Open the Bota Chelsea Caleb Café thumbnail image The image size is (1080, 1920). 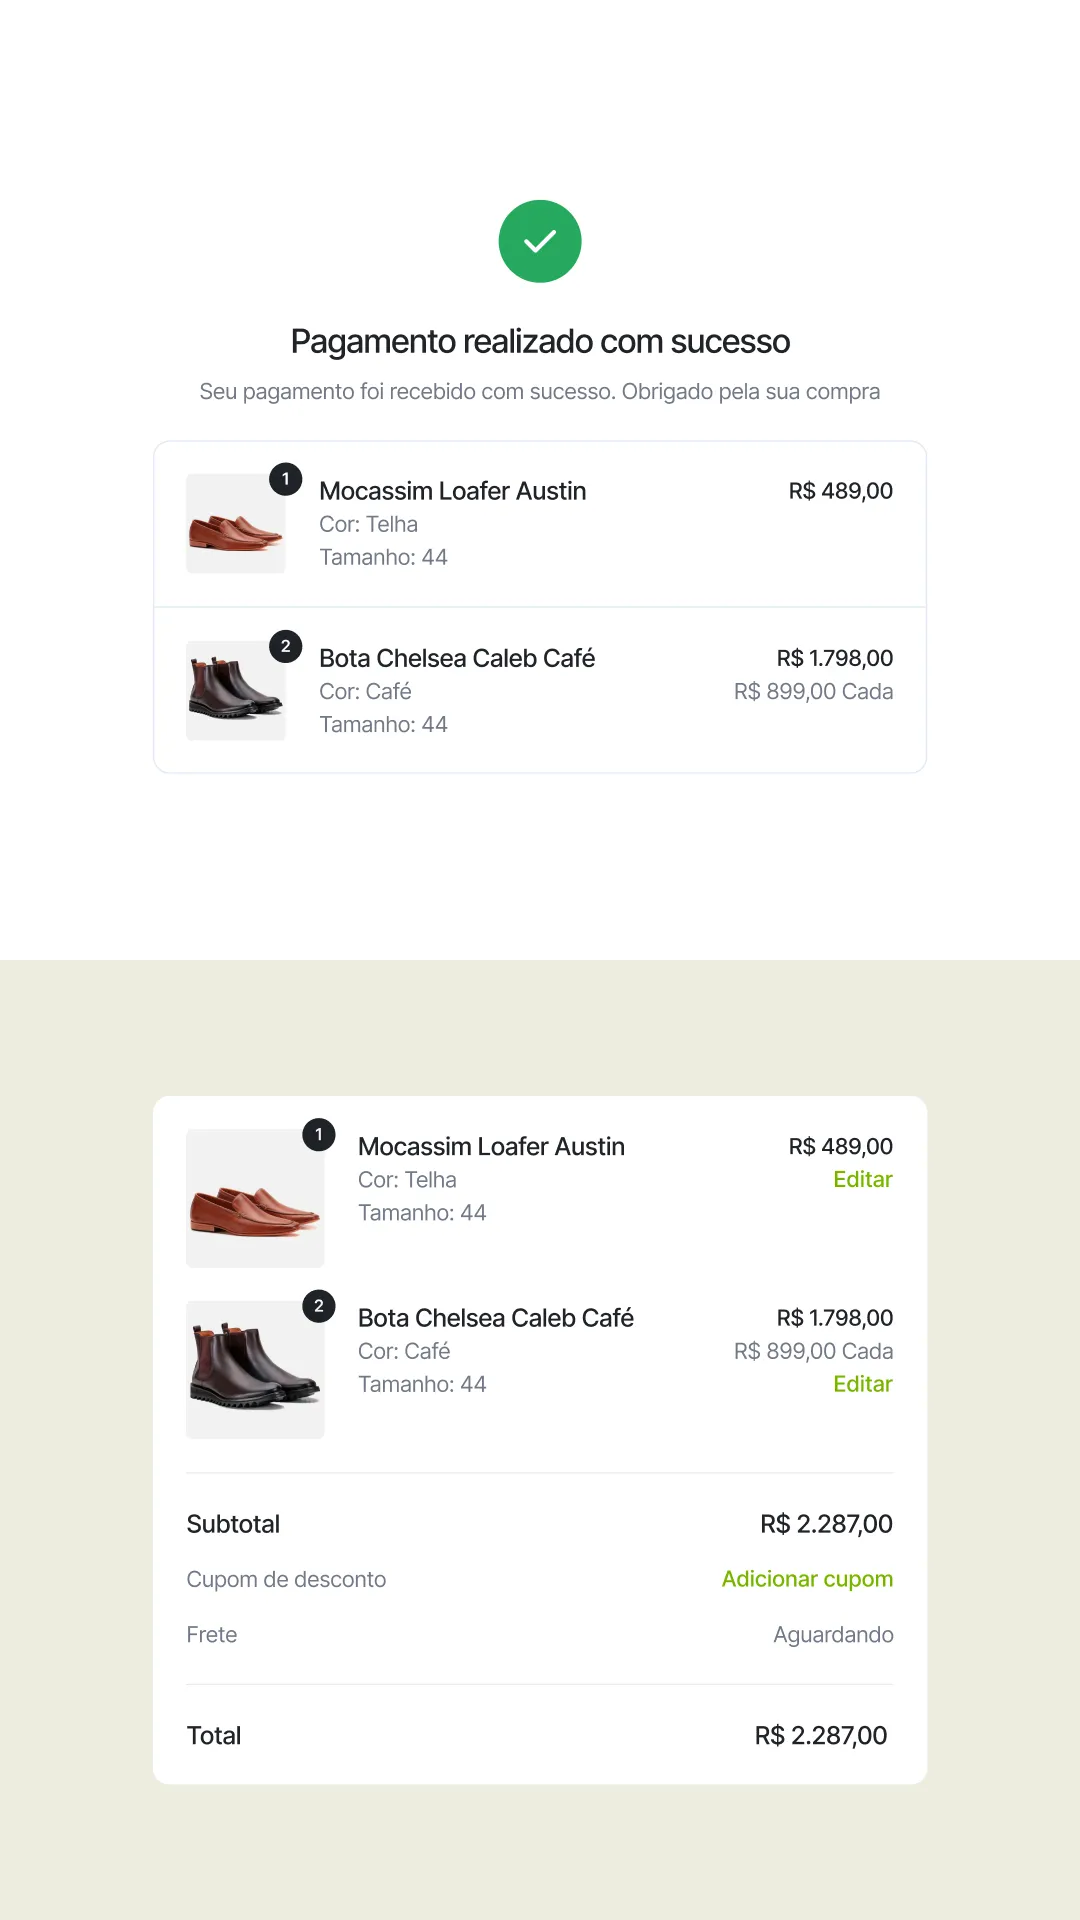point(235,690)
